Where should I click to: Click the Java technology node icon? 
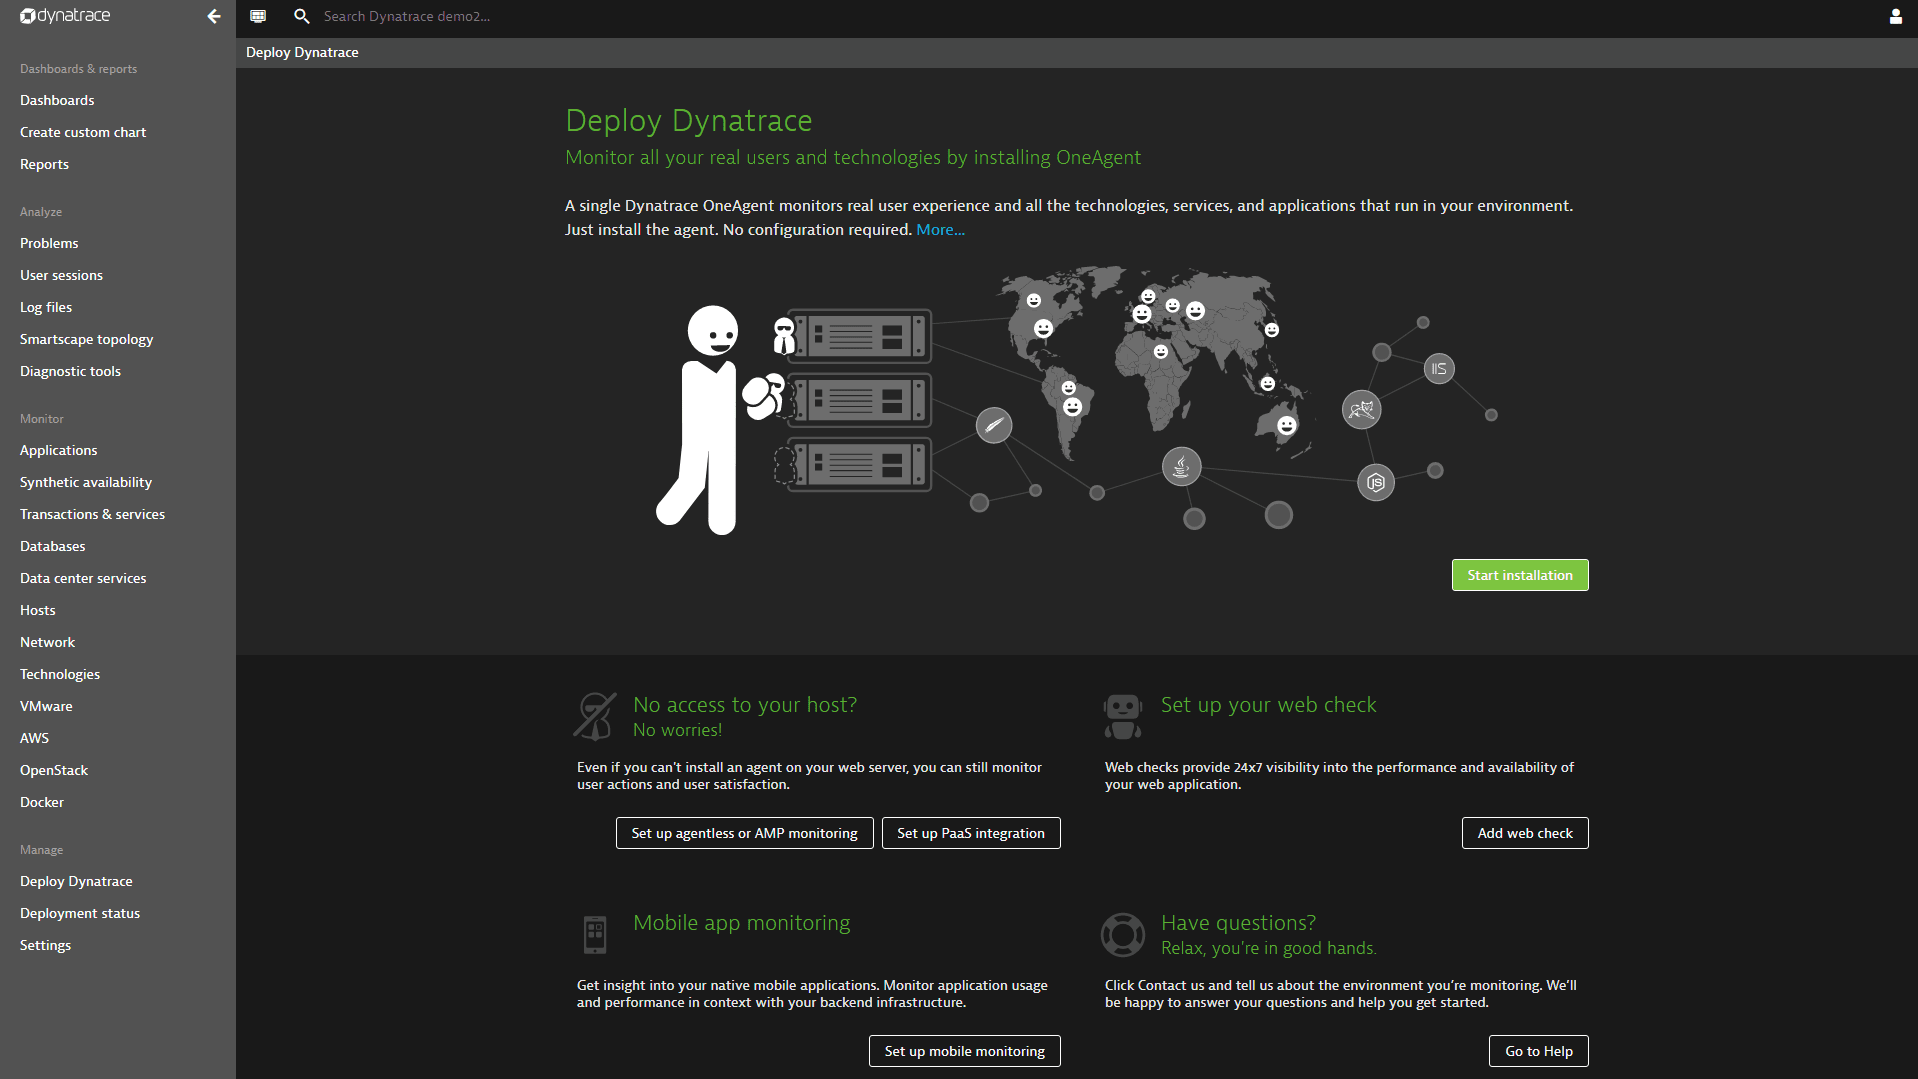pyautogui.click(x=1181, y=466)
